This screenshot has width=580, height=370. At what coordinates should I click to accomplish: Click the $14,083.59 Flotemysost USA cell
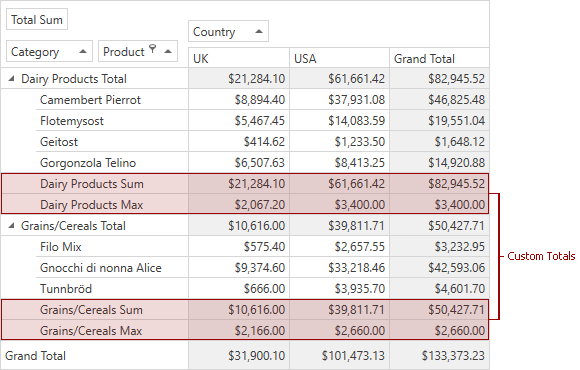pyautogui.click(x=339, y=121)
